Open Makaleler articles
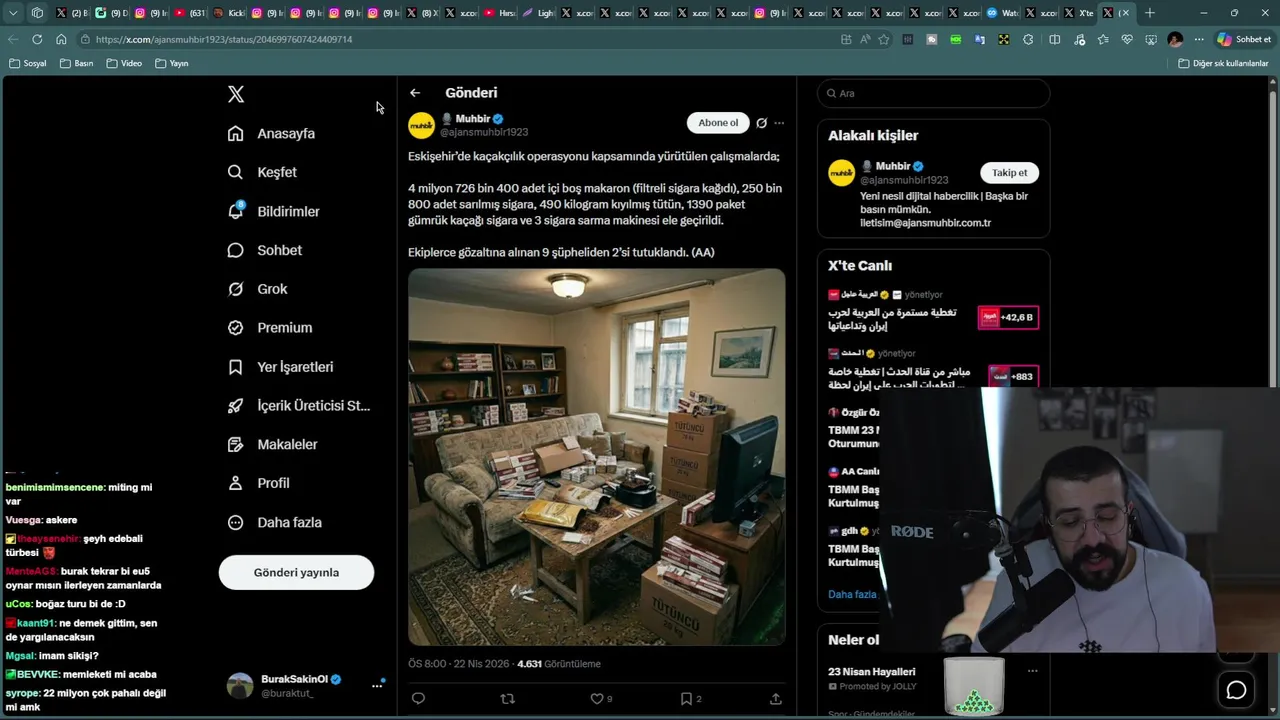The image size is (1280, 720). tap(272, 444)
